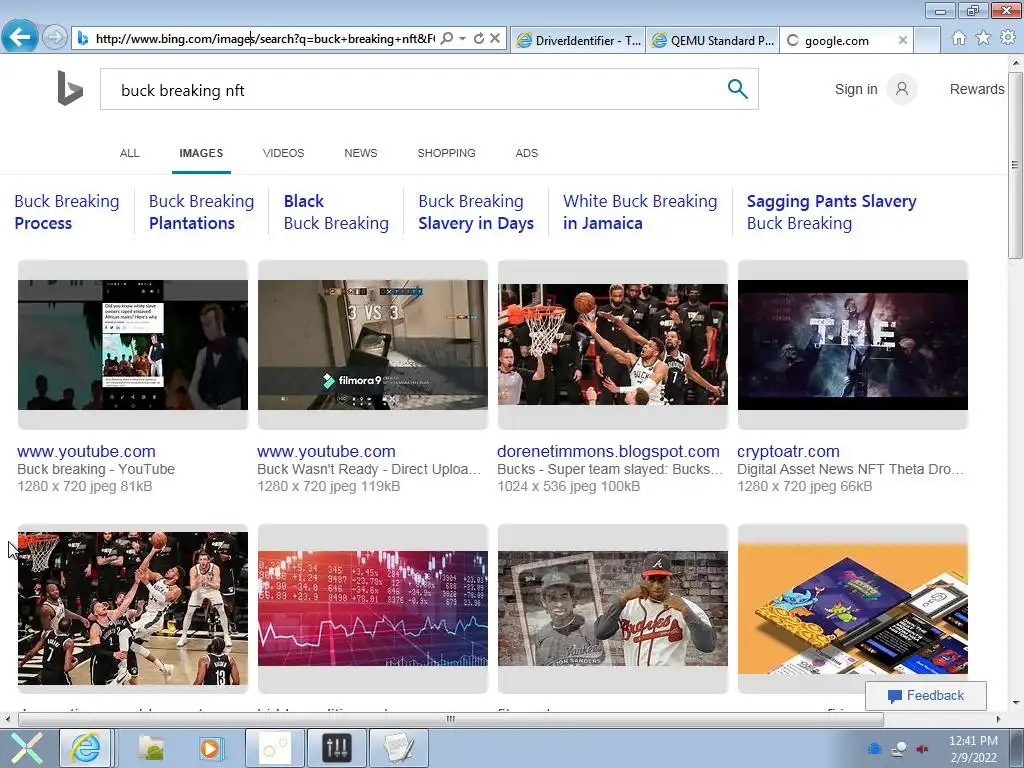Screen dimensions: 1024x768
Task: Select the VIDEOS search tab
Action: coord(283,153)
